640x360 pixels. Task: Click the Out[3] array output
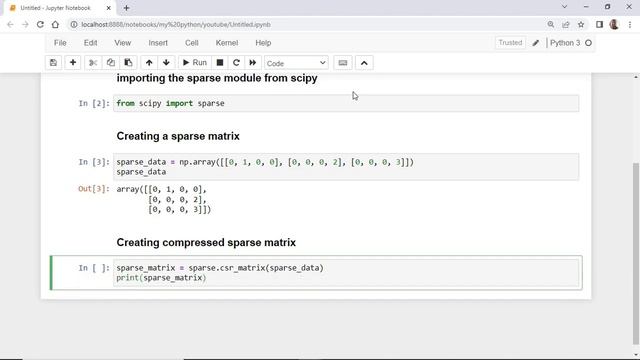coord(164,200)
